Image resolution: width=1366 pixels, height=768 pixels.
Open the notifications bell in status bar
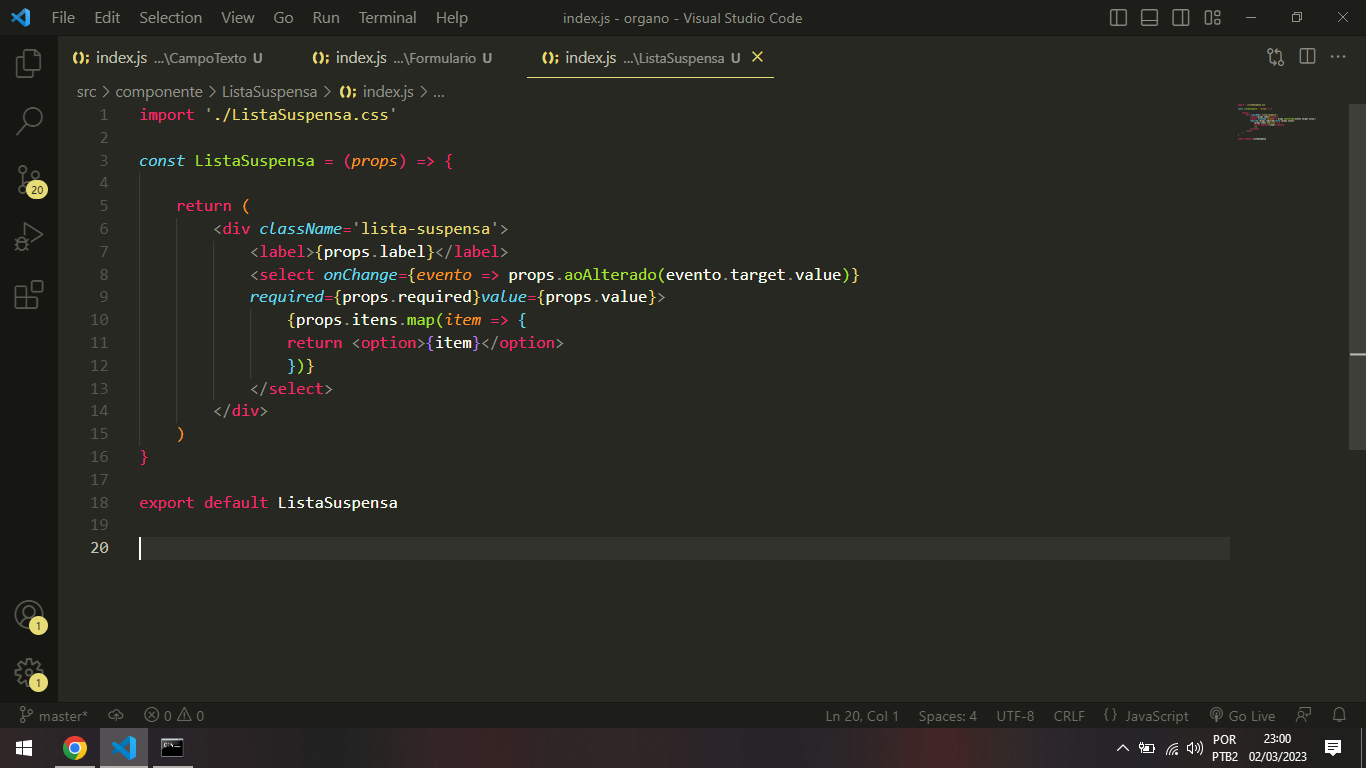pyautogui.click(x=1339, y=716)
